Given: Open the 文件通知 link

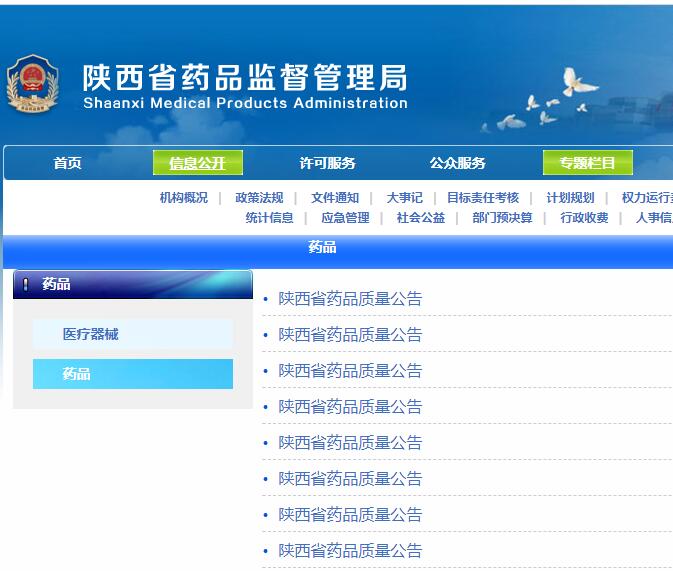Looking at the screenshot, I should (x=335, y=198).
